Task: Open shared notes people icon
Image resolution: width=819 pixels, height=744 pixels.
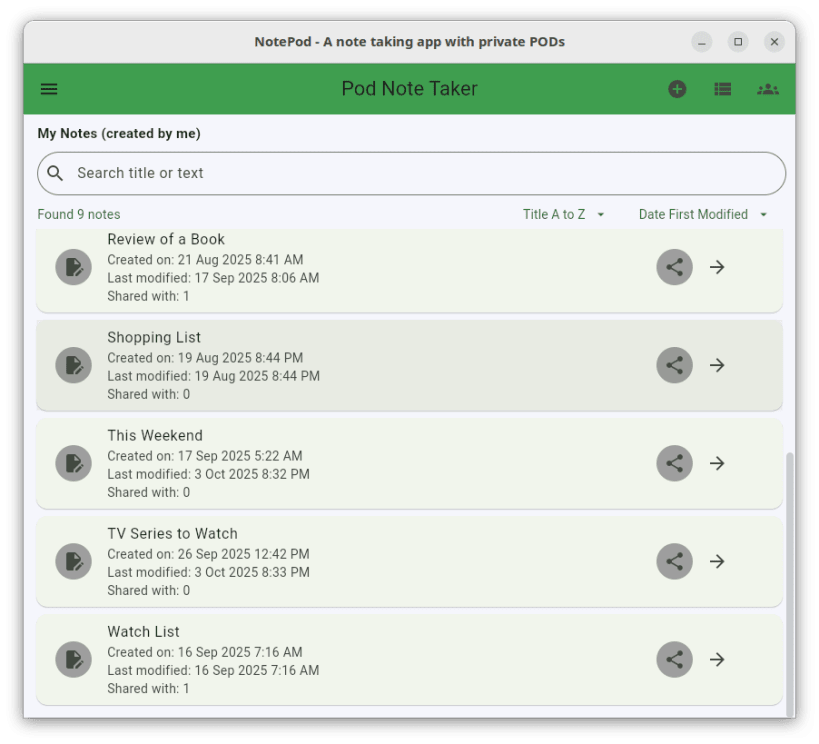Action: coord(768,89)
